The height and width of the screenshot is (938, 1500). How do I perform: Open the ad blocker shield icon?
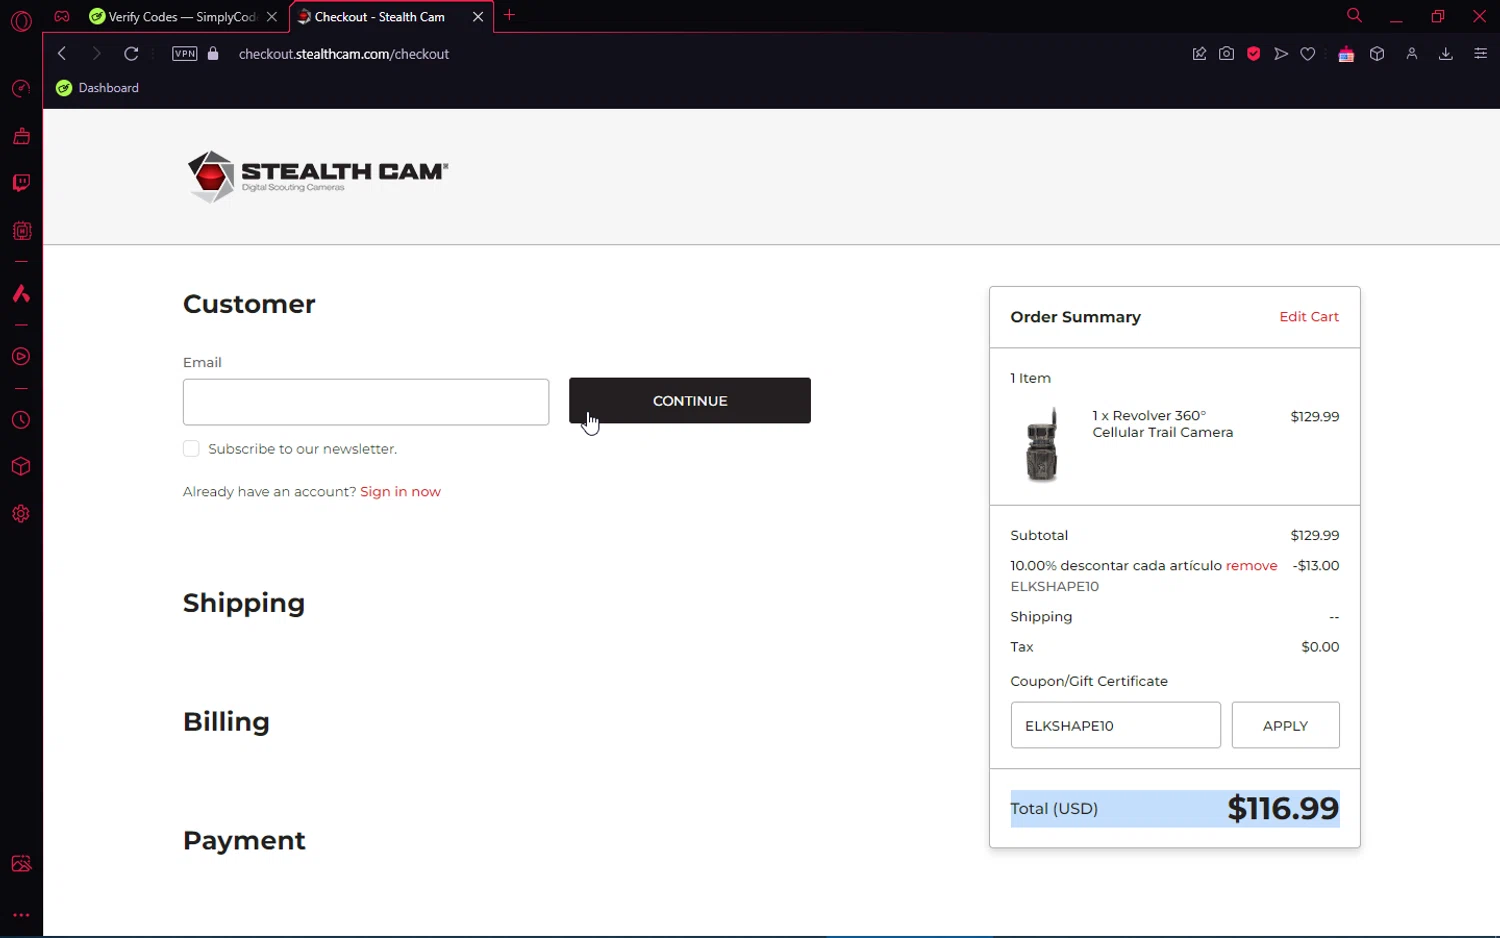click(x=1253, y=54)
